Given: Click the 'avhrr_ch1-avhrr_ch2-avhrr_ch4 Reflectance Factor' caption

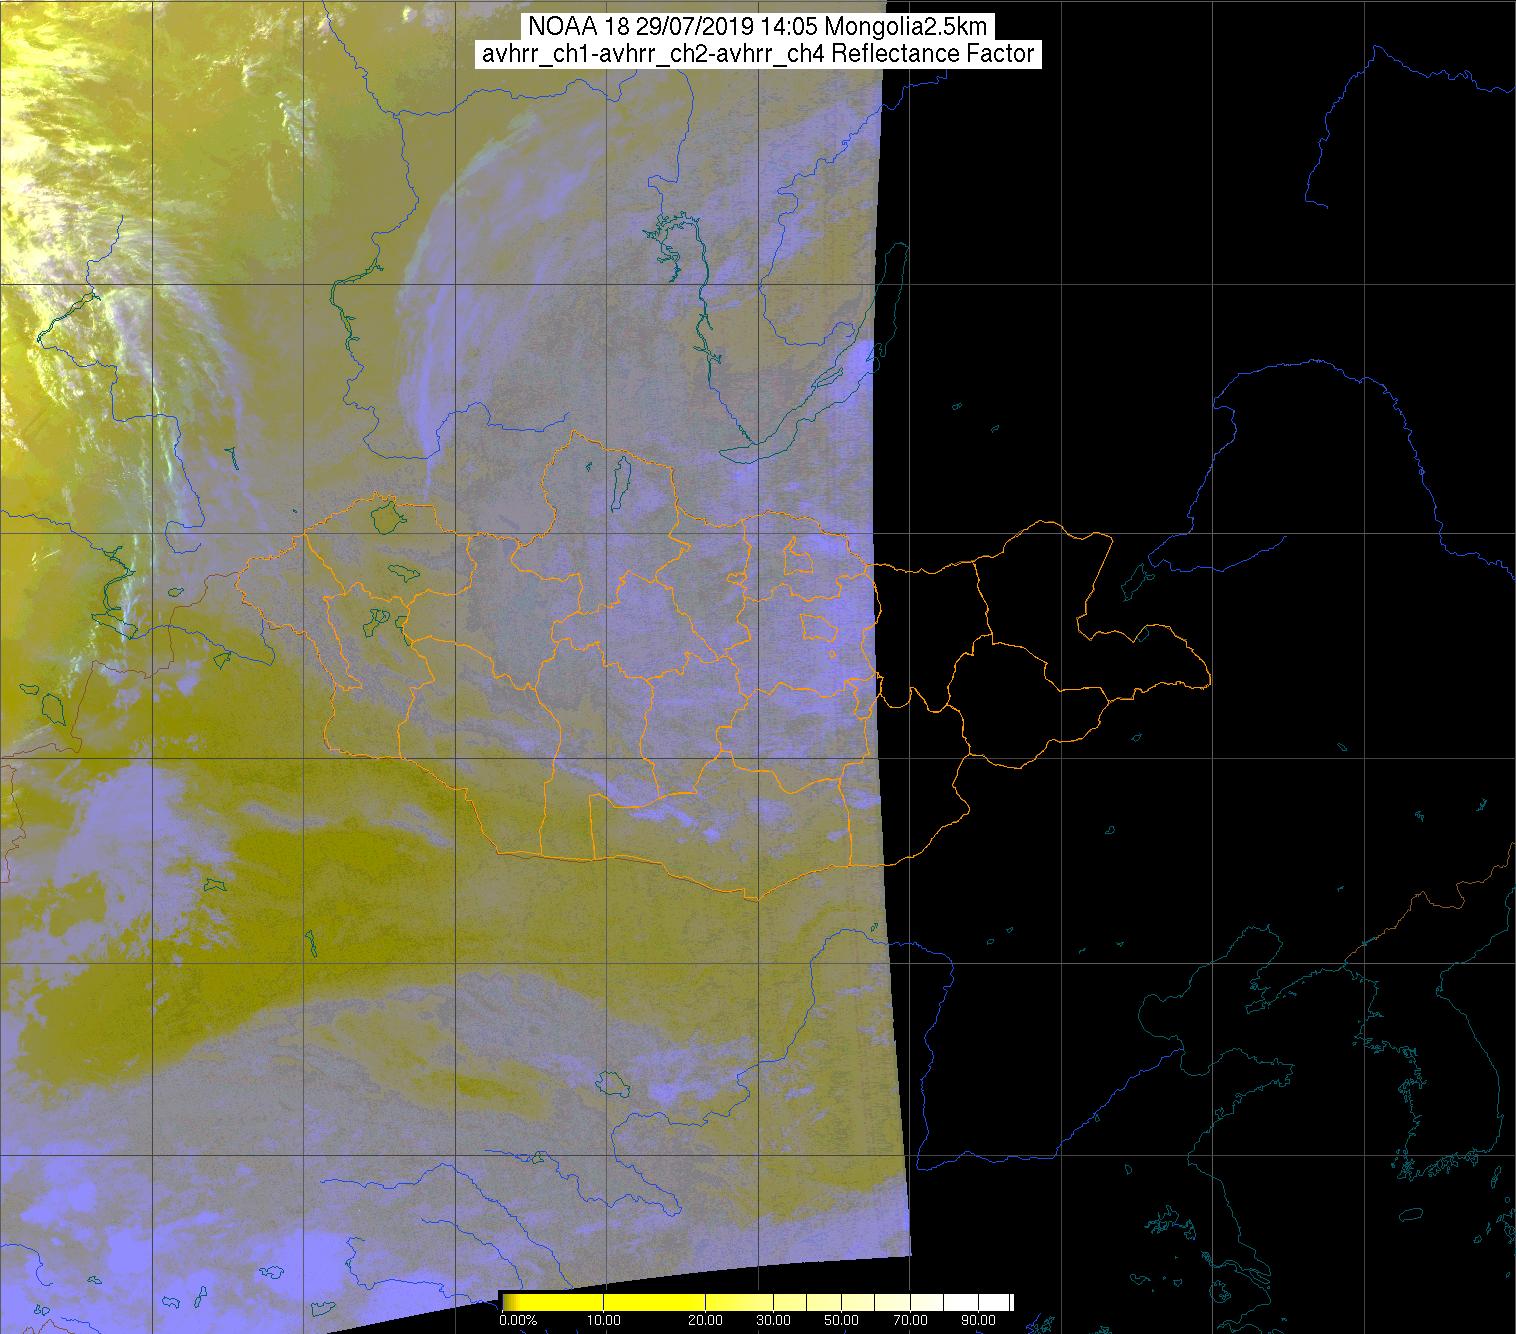Looking at the screenshot, I should [759, 55].
